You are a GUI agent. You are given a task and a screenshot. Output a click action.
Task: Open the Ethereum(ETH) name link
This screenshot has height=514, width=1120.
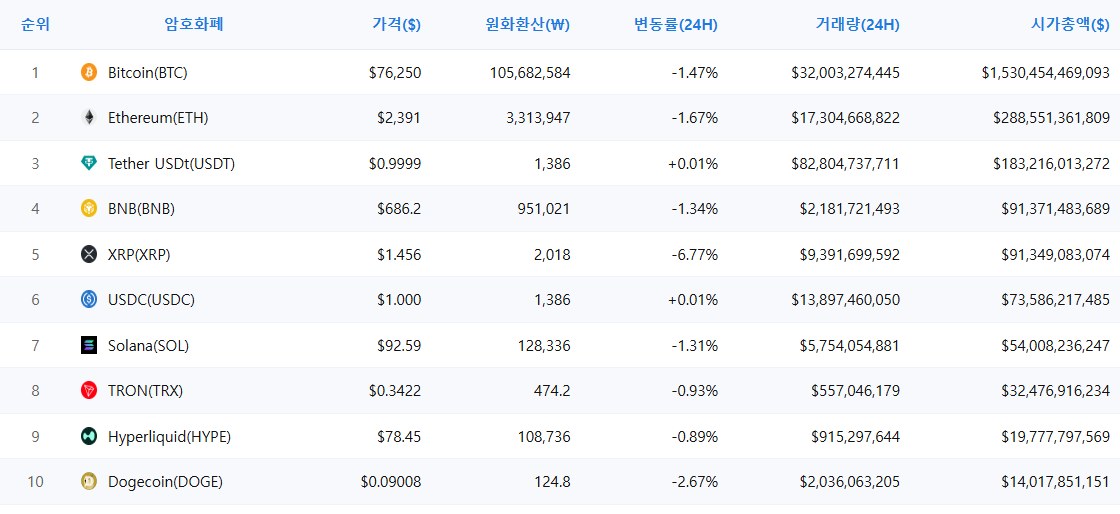(158, 118)
